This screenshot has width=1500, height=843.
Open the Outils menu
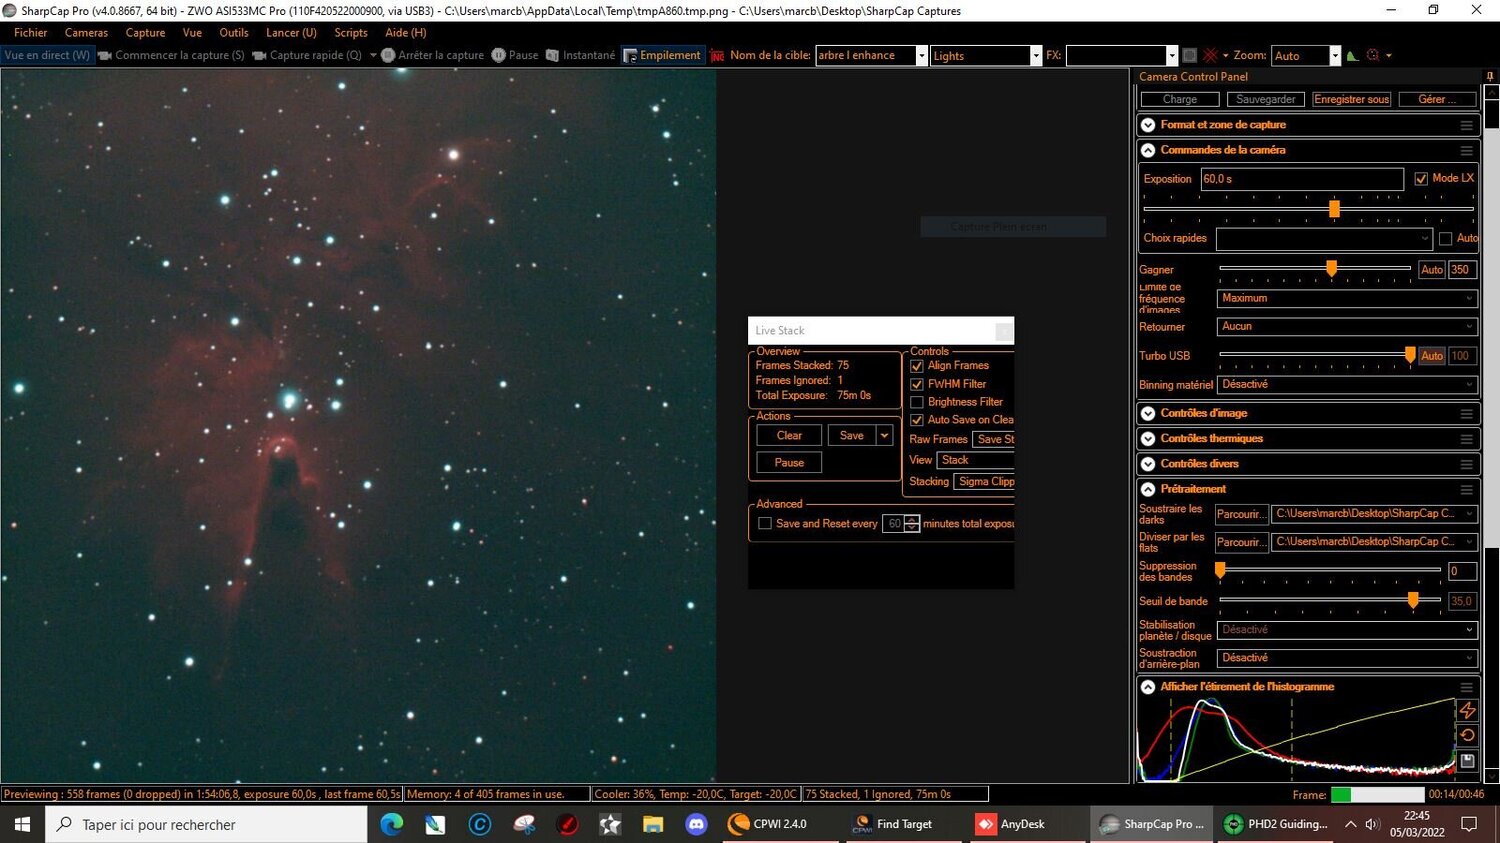(x=233, y=32)
